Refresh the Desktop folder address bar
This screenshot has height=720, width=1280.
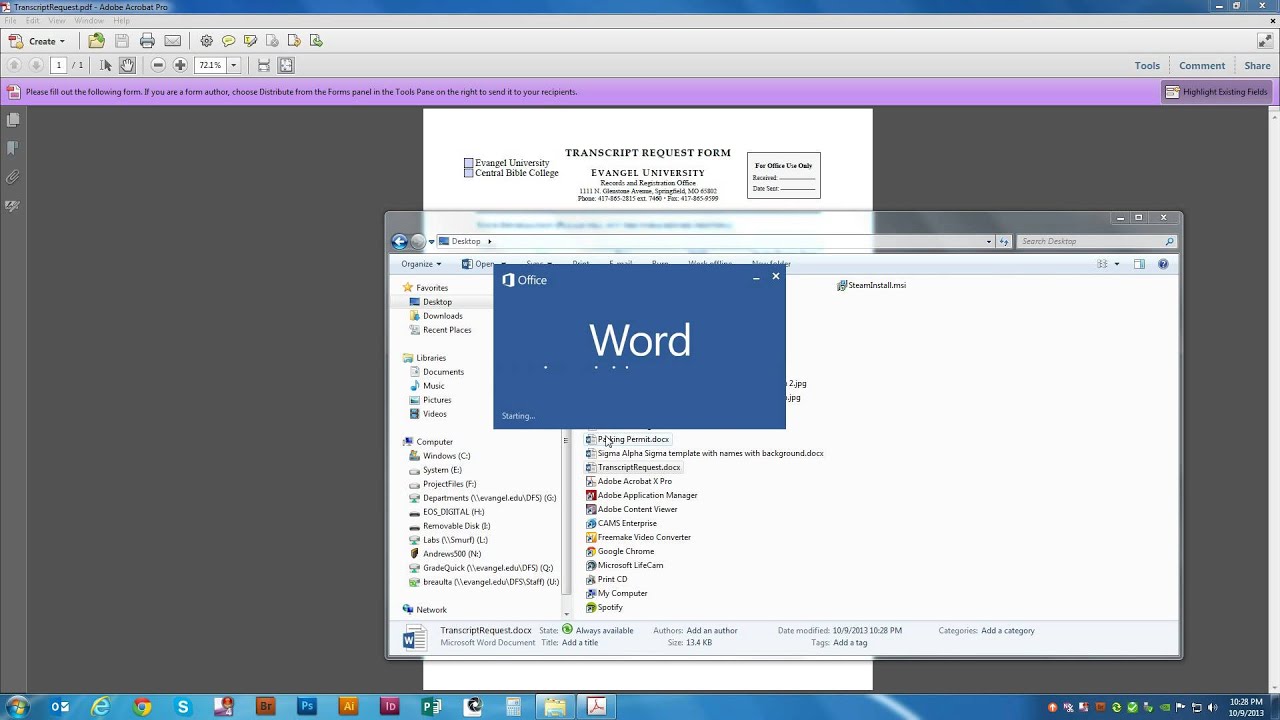coord(1006,241)
